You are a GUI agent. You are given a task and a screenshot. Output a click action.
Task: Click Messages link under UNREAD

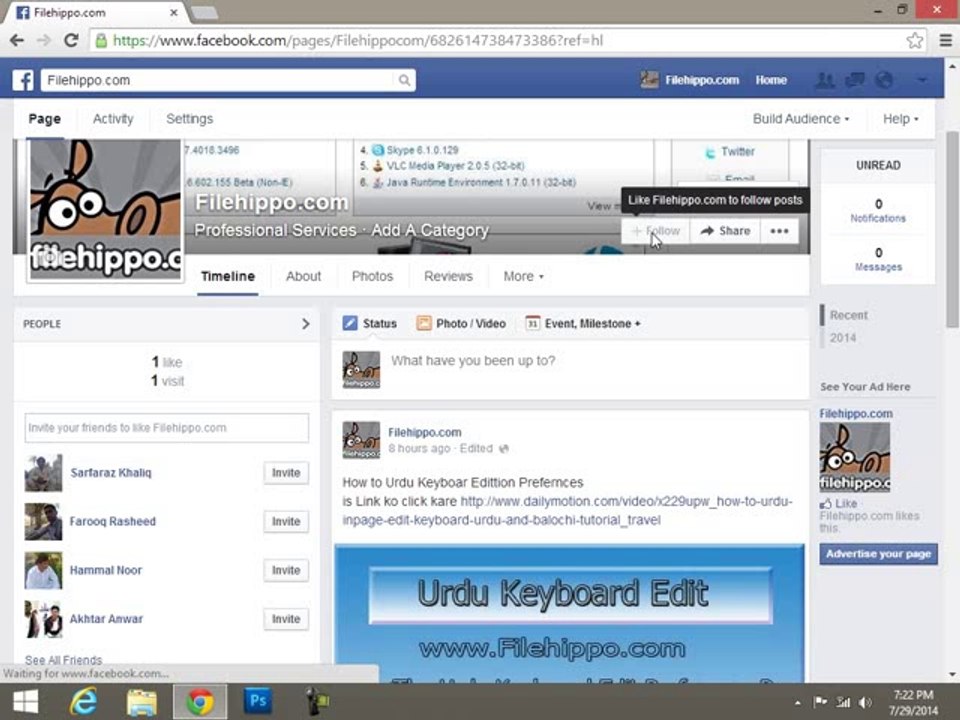coord(879,268)
